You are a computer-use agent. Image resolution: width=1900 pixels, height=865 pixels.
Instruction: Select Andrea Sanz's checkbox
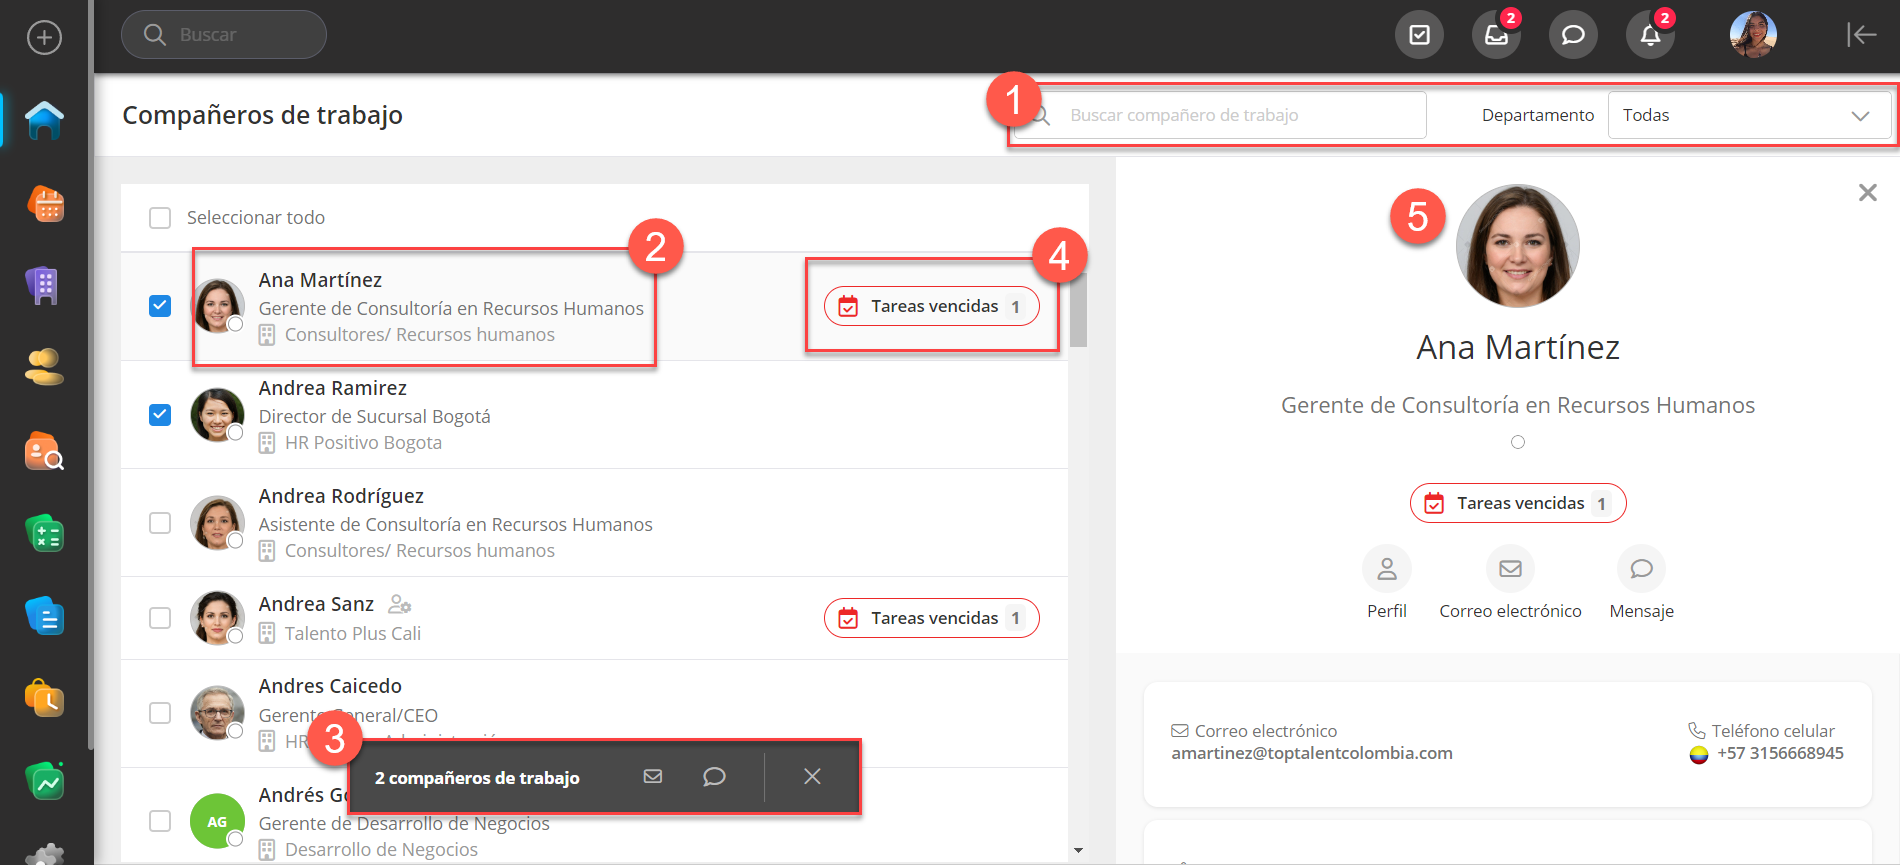pyautogui.click(x=160, y=618)
